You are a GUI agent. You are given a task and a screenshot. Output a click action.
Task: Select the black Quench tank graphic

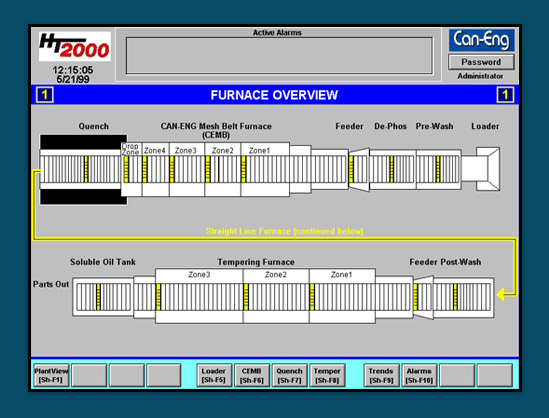point(83,169)
